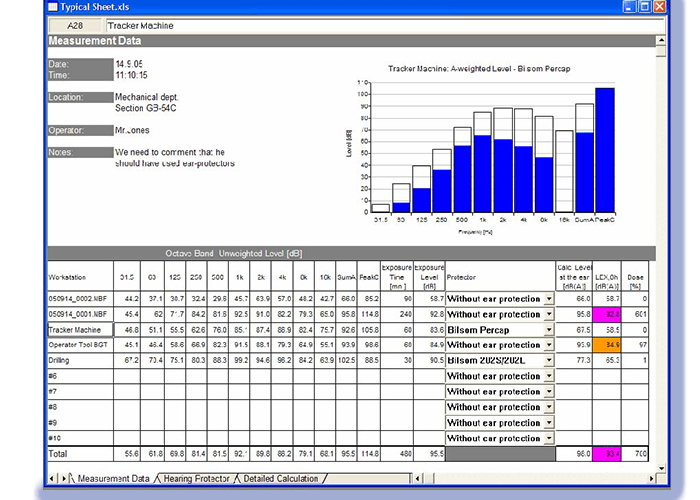Click the Measurement Data header bar
Image resolution: width=700 pixels, height=500 pixels.
click(352, 41)
